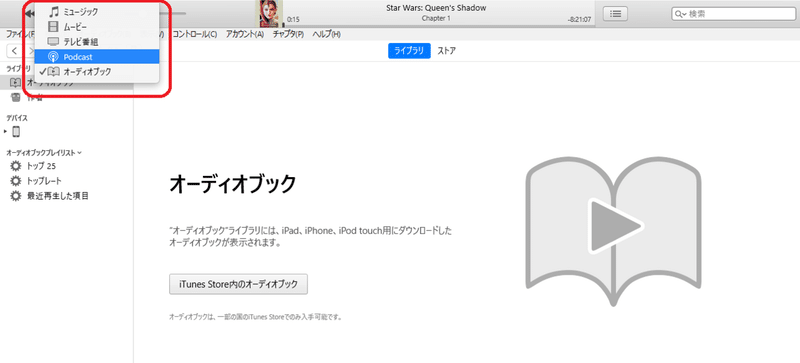This screenshot has height=363, width=800.
Task: Open the アカウント(A) menu
Action: click(245, 34)
